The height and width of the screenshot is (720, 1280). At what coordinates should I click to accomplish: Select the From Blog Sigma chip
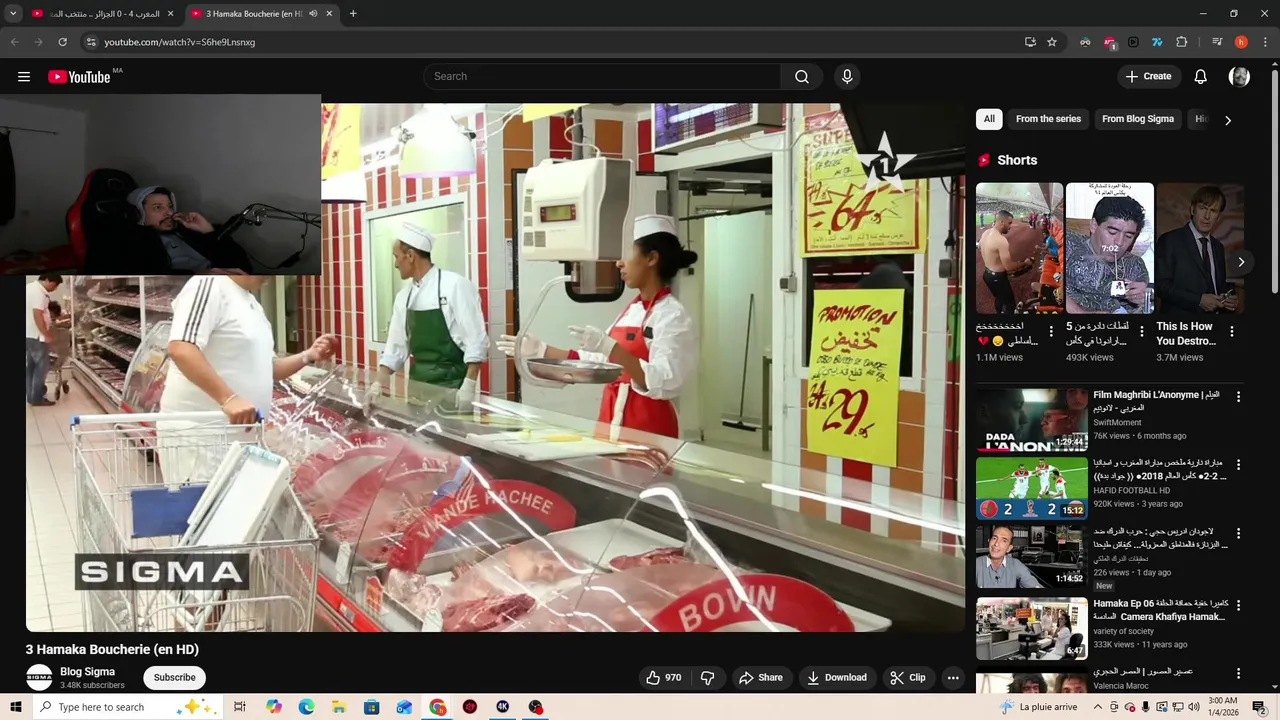tap(1138, 119)
